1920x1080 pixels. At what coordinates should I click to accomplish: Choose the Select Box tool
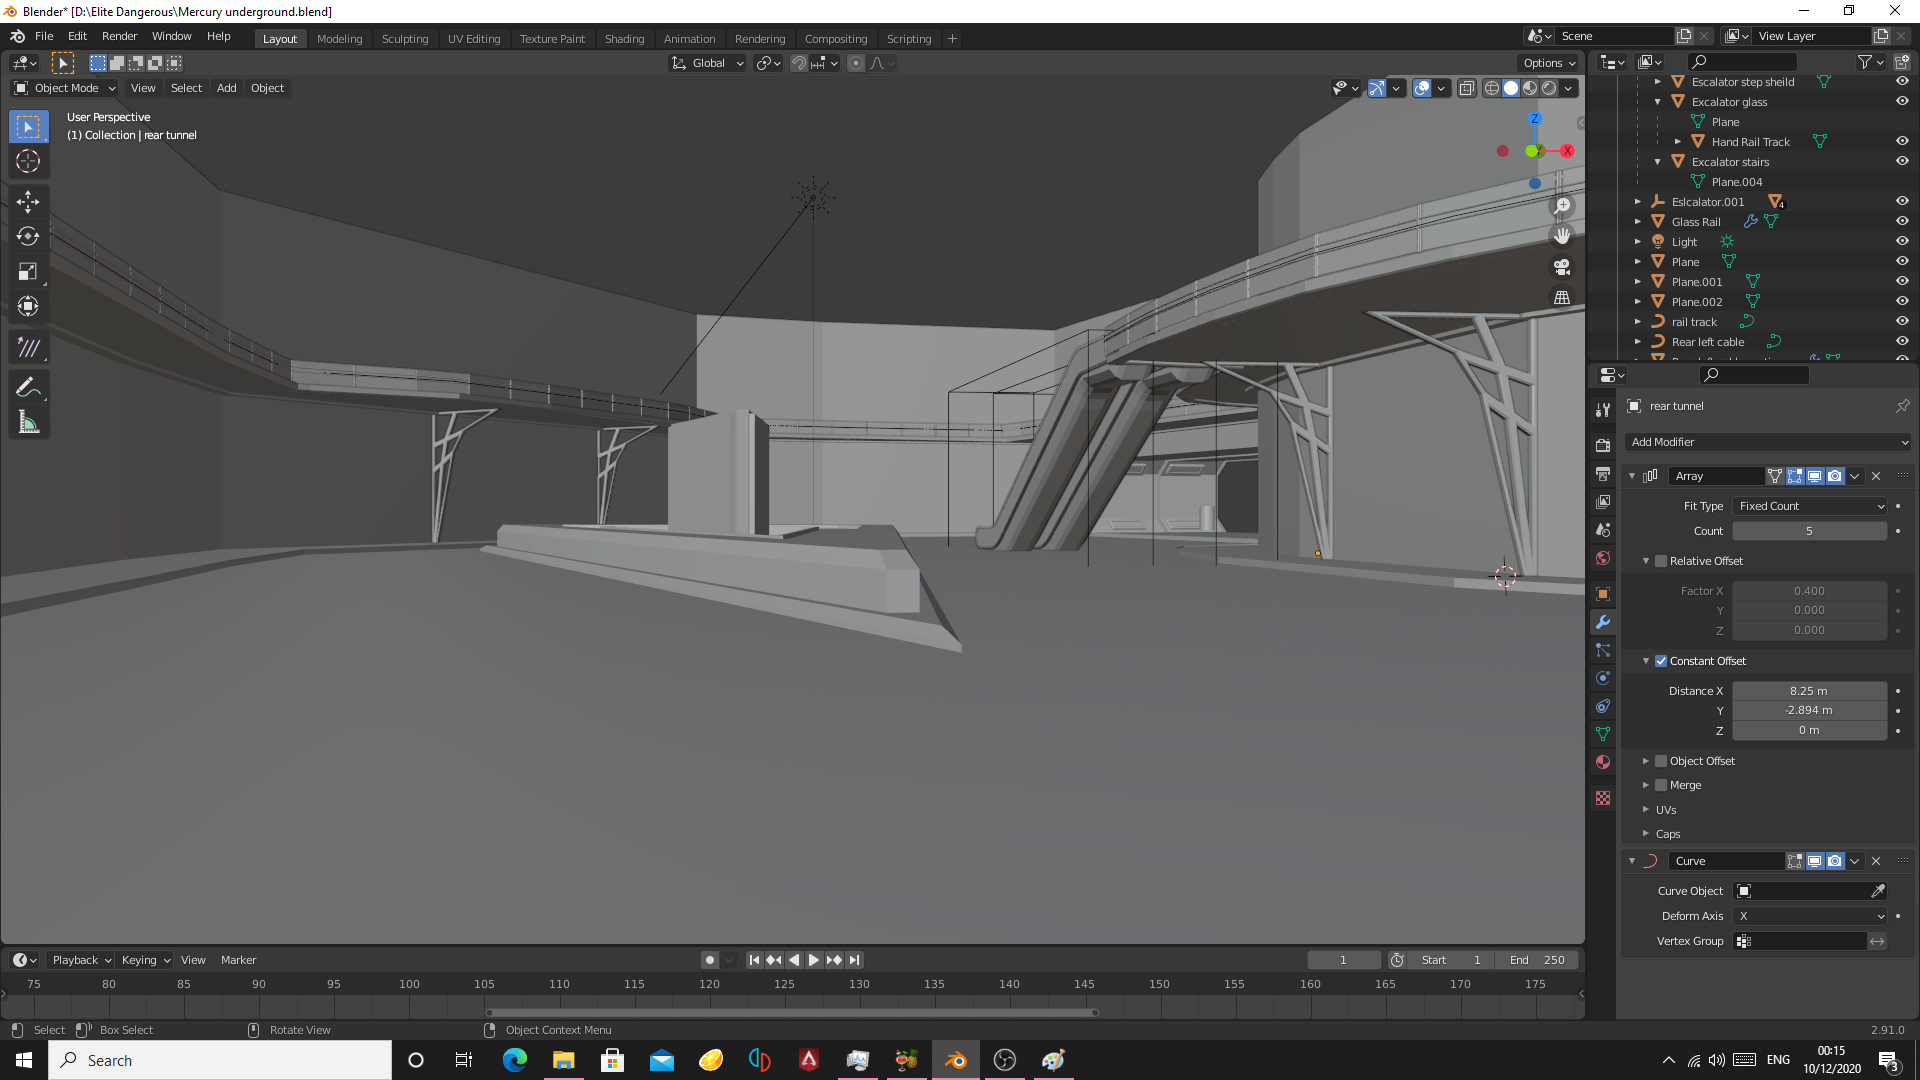point(28,127)
